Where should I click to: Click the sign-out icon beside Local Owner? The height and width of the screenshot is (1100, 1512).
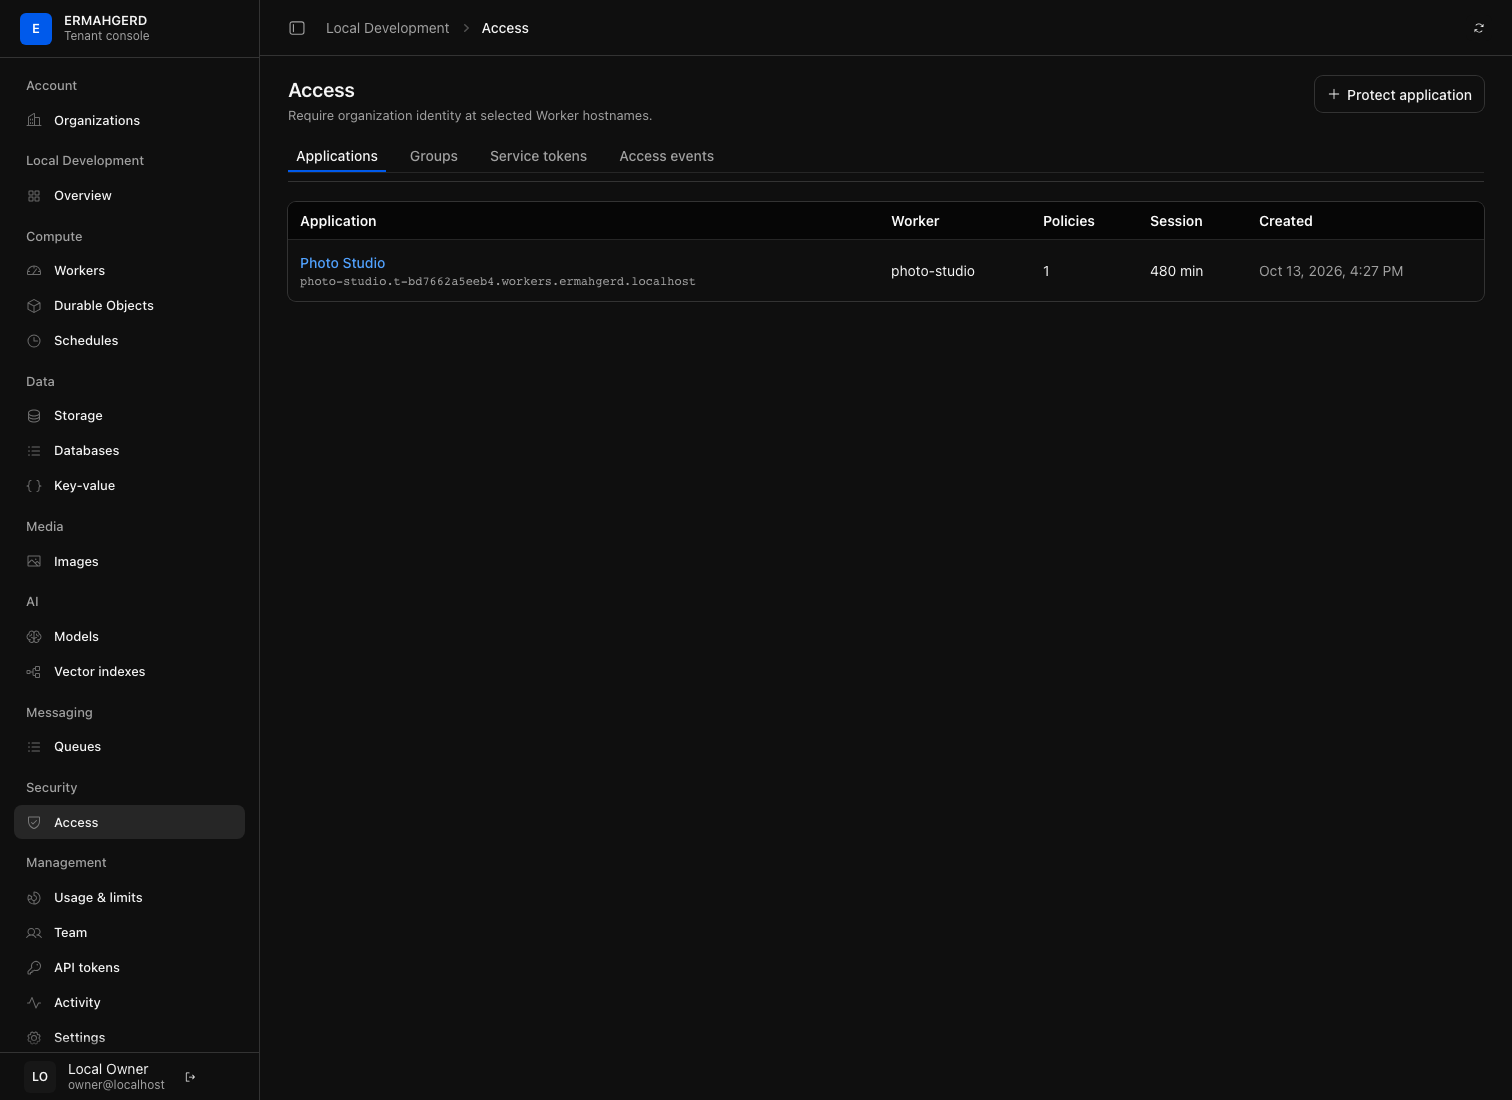191,1077
